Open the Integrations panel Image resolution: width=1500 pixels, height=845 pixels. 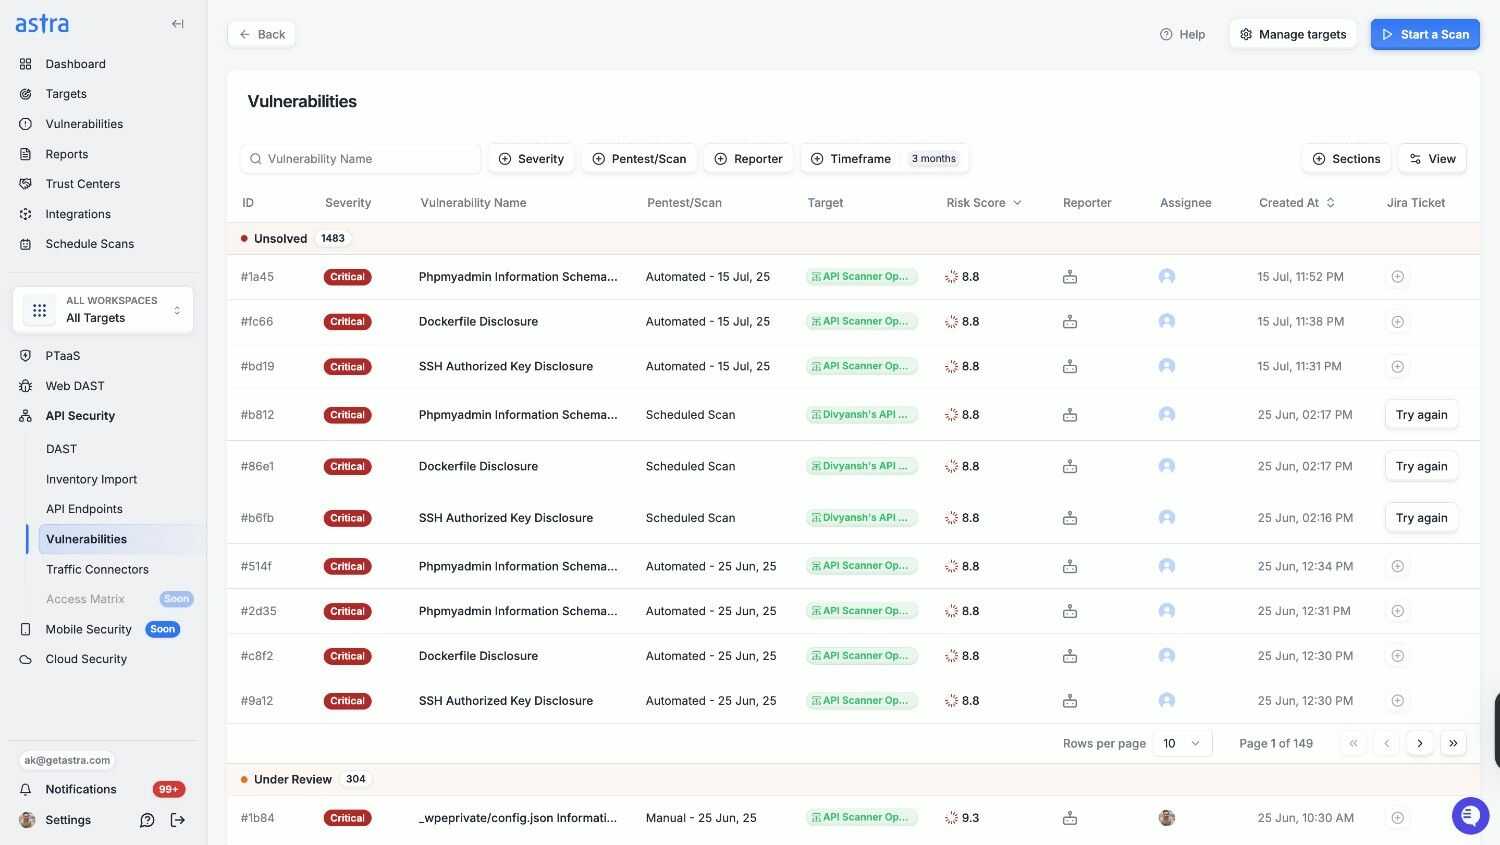78,213
